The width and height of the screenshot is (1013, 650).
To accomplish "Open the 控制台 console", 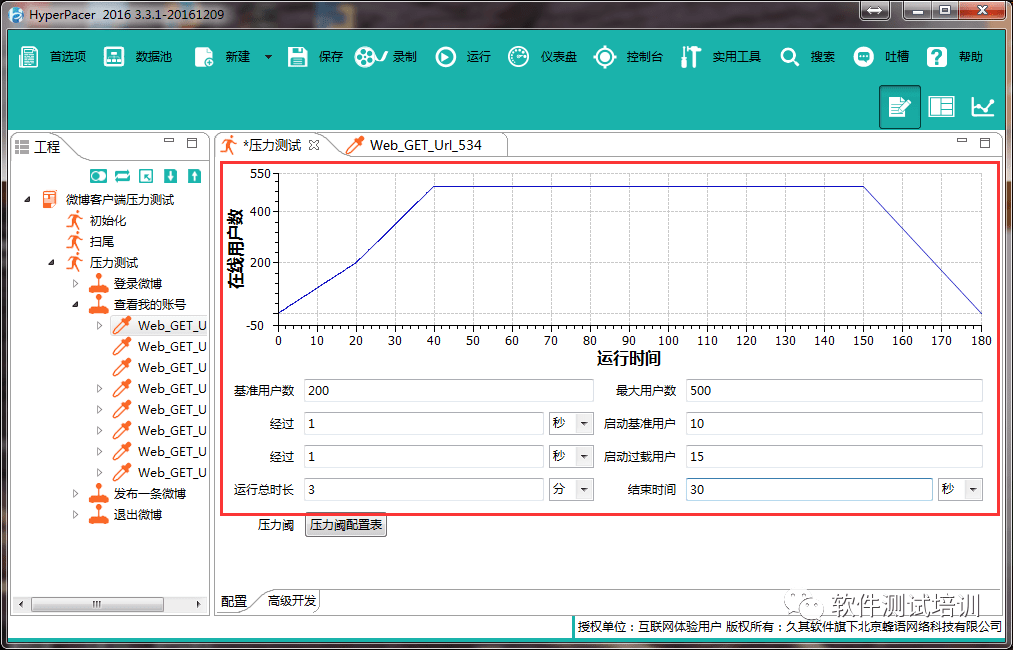I will point(629,57).
